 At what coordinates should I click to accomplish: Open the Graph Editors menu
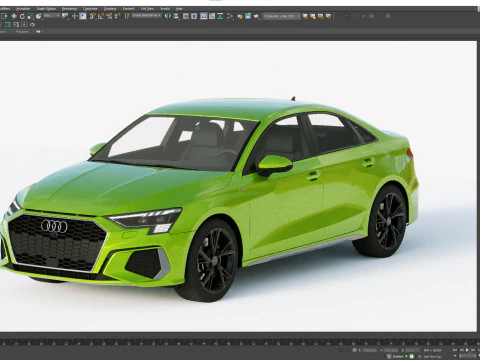46,8
